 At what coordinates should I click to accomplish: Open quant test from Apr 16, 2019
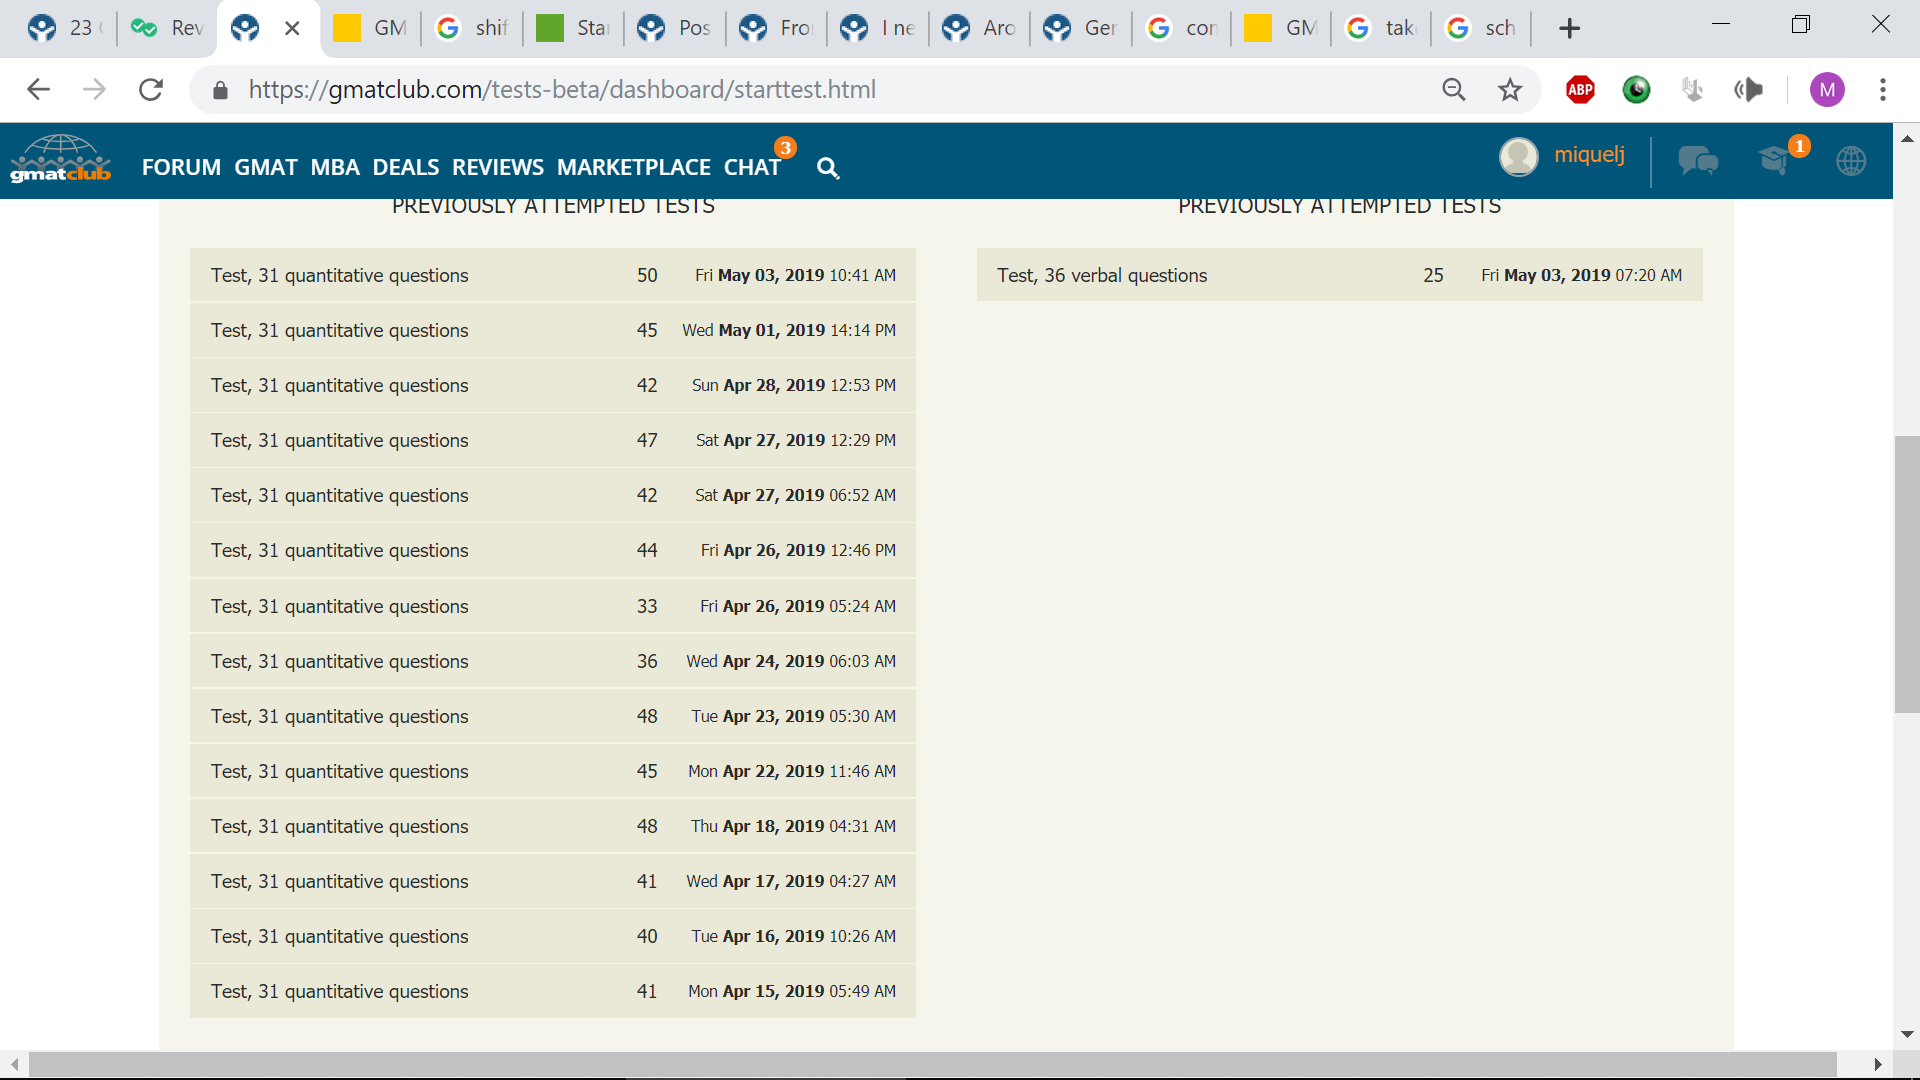553,936
